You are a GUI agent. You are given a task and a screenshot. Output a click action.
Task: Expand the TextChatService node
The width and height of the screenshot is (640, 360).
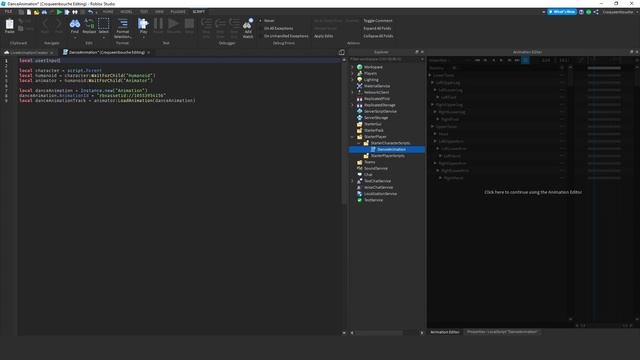coord(353,181)
